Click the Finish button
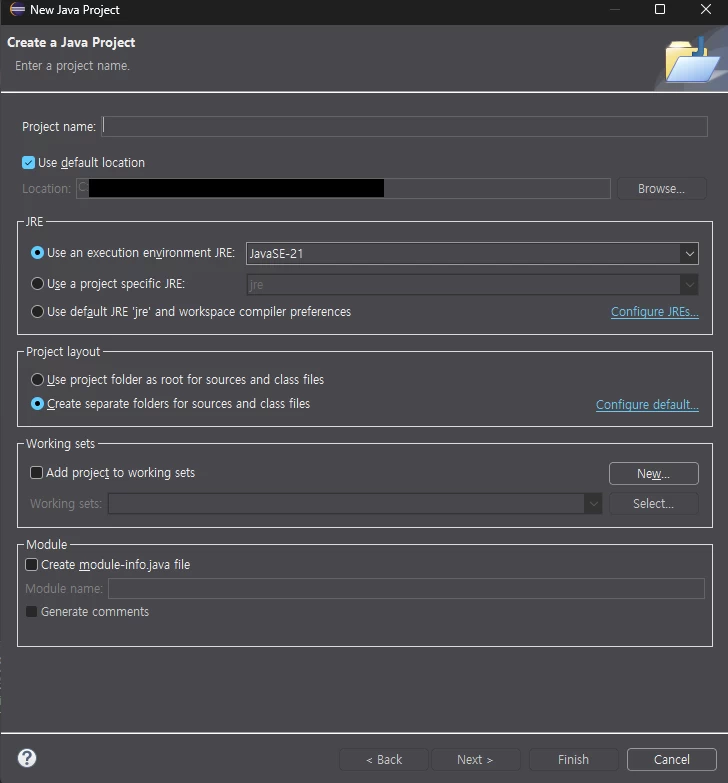The height and width of the screenshot is (783, 728). coord(573,760)
